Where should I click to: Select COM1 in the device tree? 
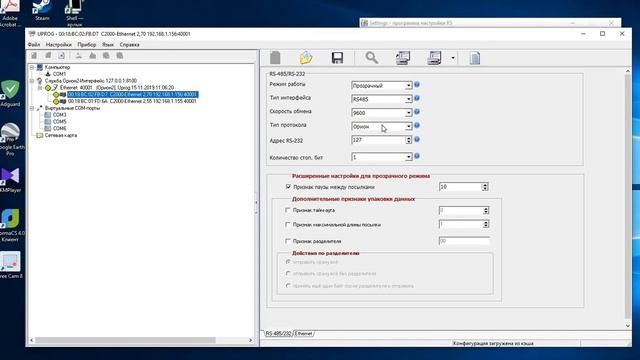(x=59, y=74)
